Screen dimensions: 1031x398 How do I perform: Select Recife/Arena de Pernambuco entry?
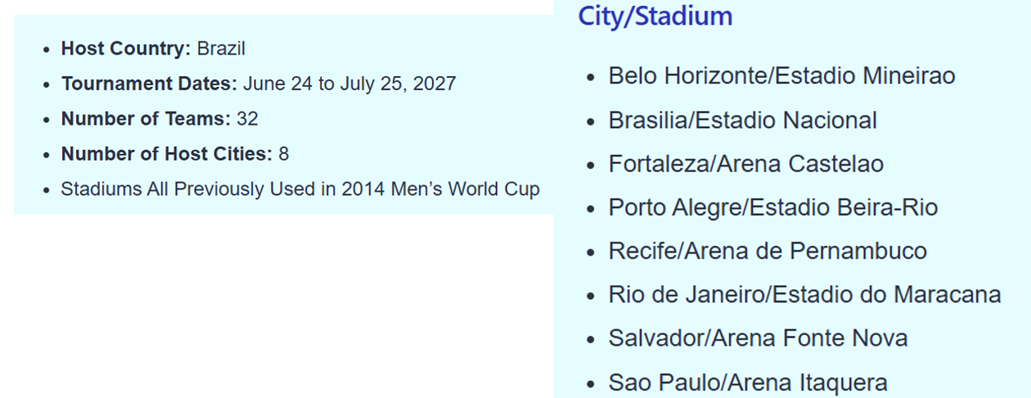(x=767, y=251)
